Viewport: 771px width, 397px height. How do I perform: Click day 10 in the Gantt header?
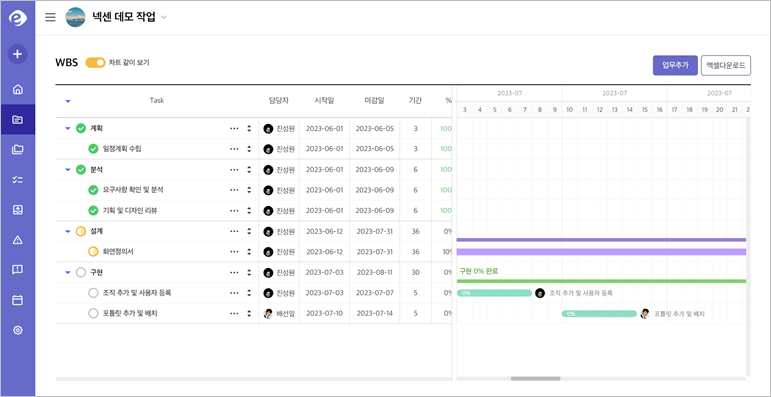[569, 110]
